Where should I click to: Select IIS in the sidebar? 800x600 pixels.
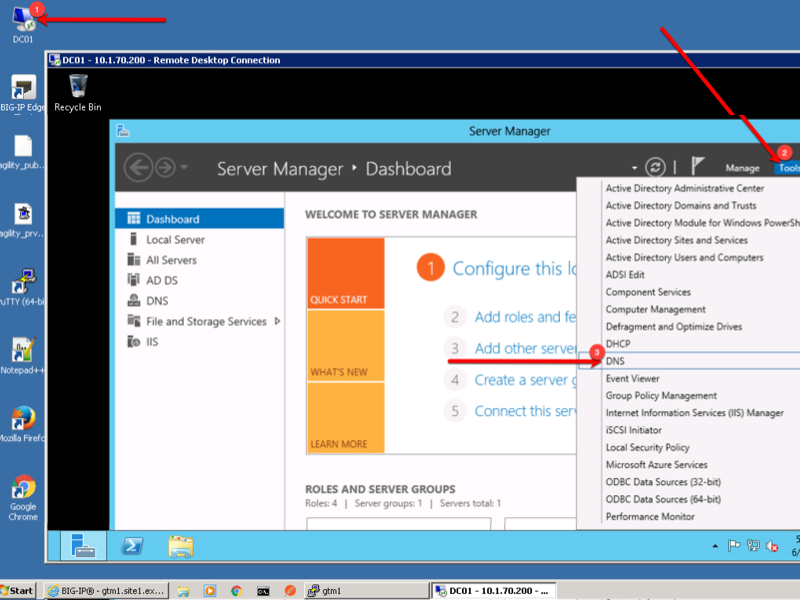point(199,341)
